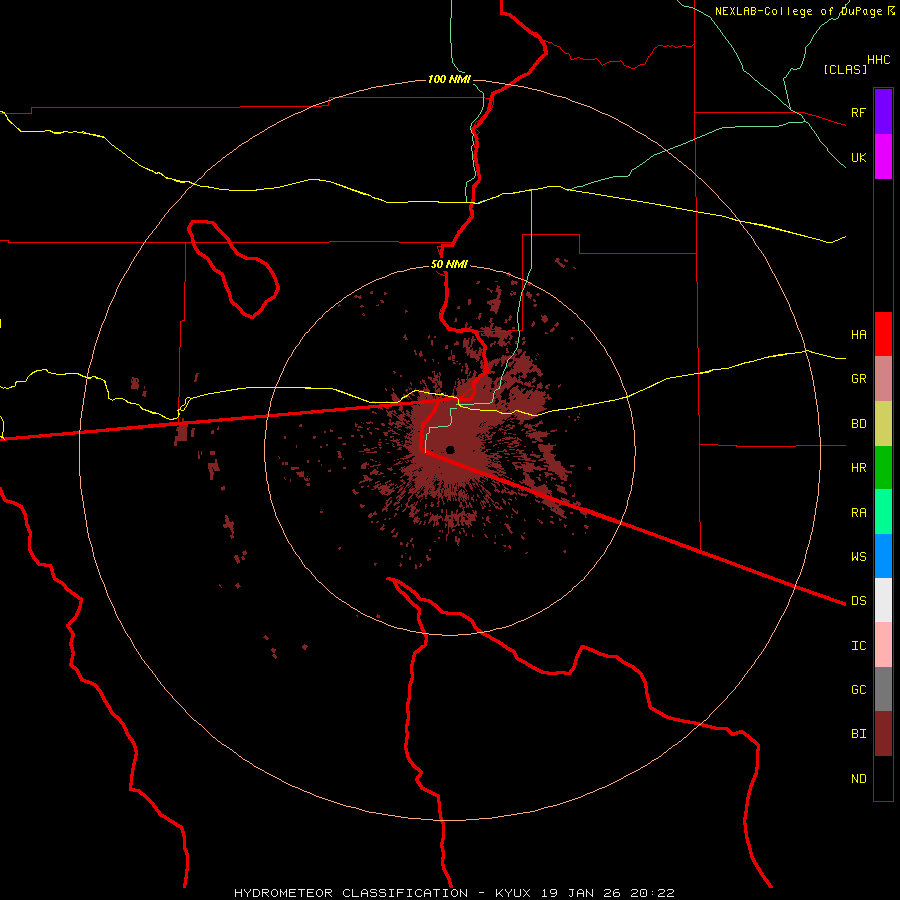Click the HA red legend swatch
900x900 pixels.
coord(883,334)
